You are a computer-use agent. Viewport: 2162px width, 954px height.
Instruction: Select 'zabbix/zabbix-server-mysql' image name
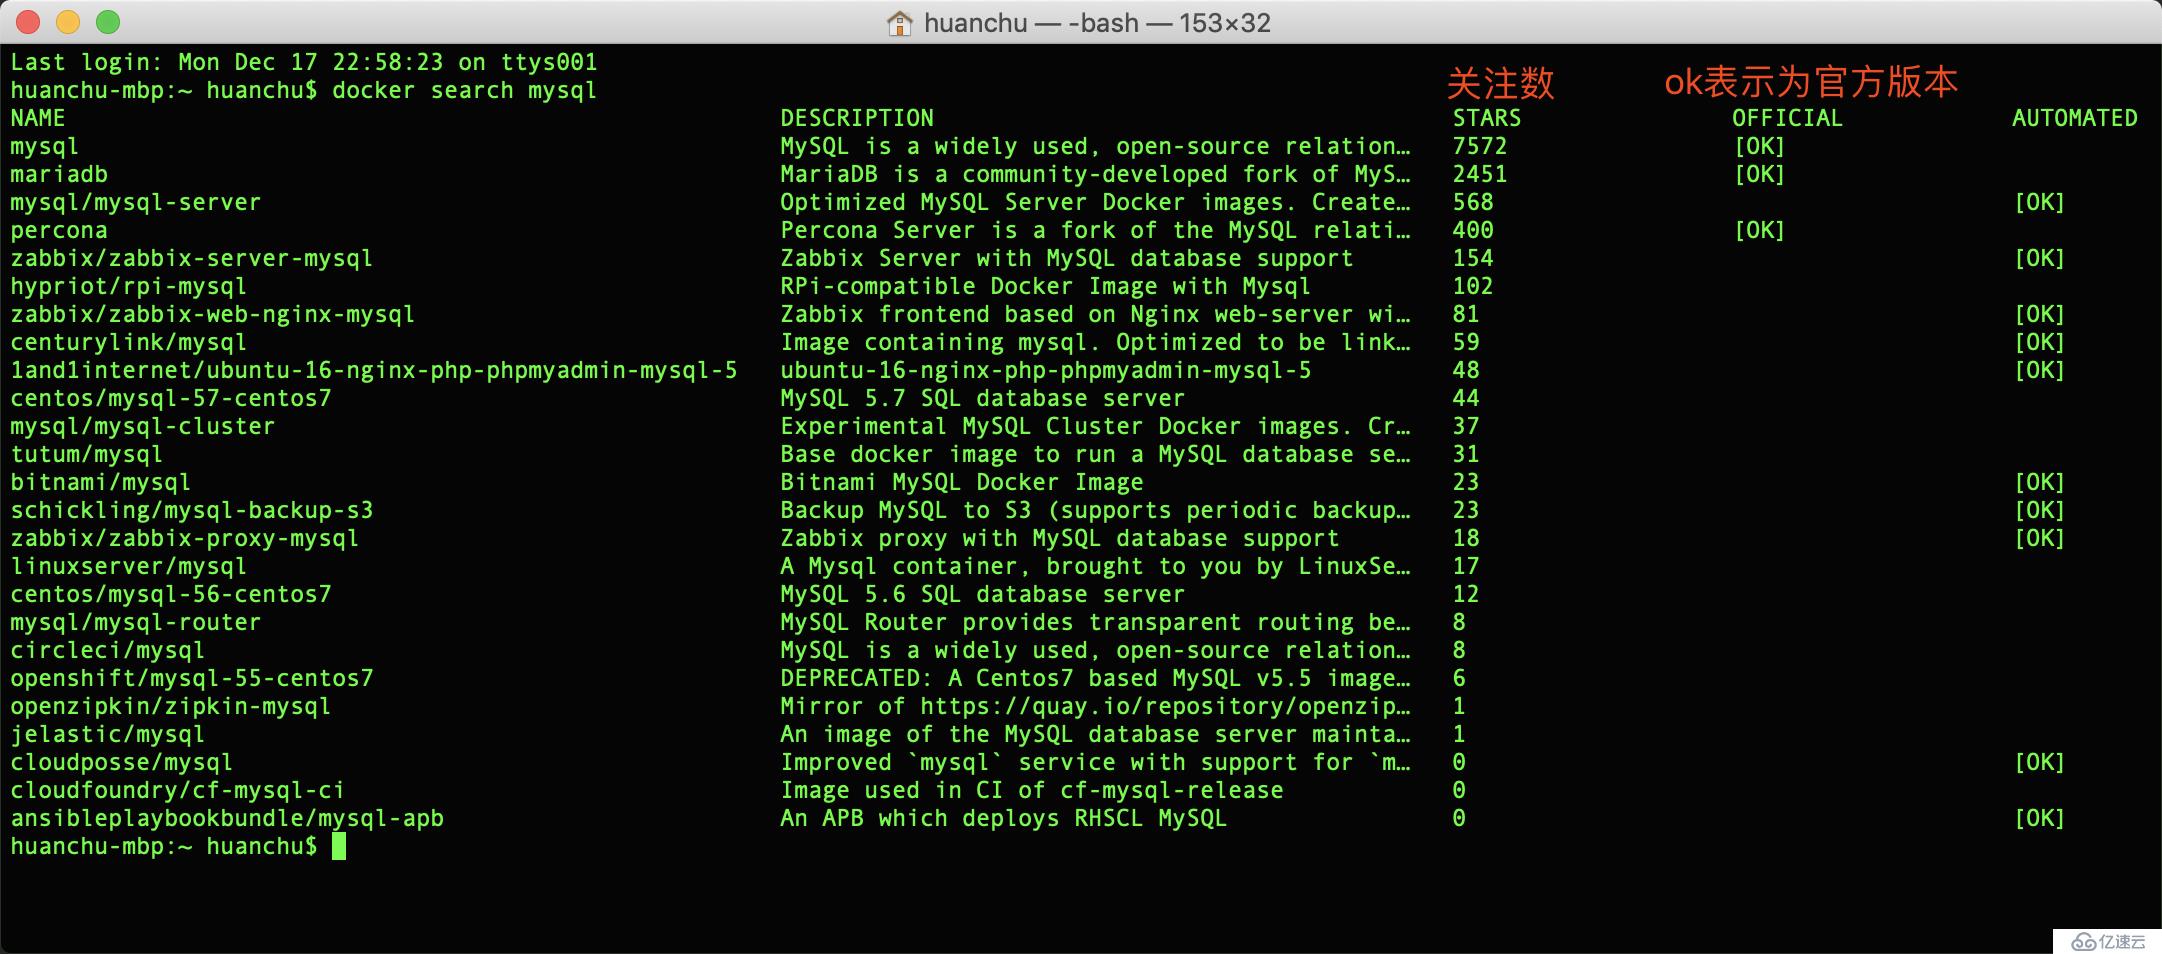192,258
